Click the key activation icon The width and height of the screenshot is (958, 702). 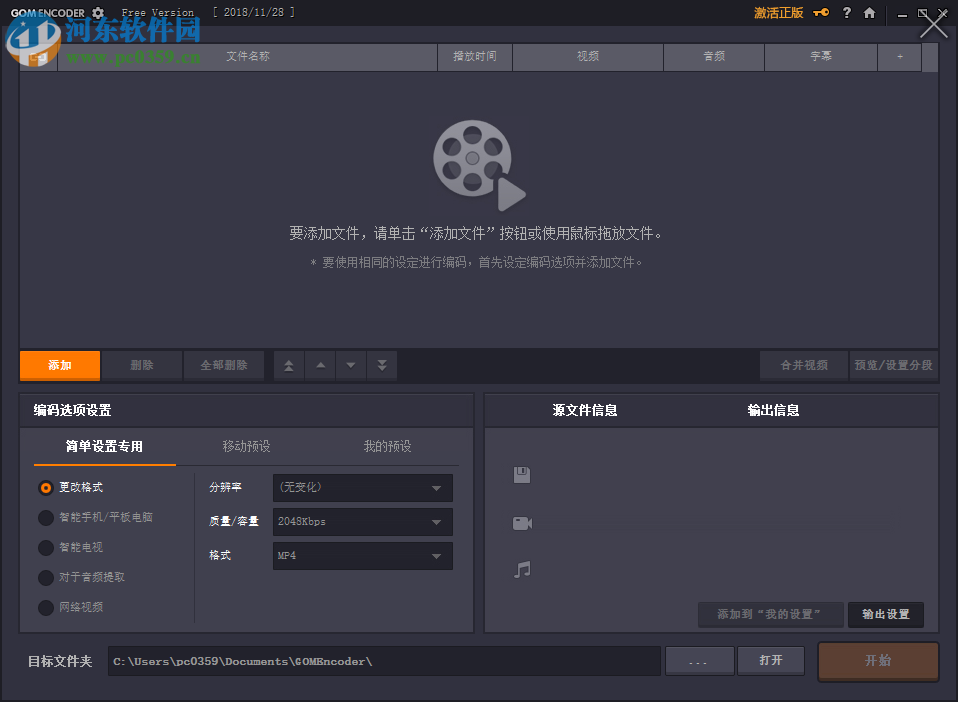pos(820,13)
